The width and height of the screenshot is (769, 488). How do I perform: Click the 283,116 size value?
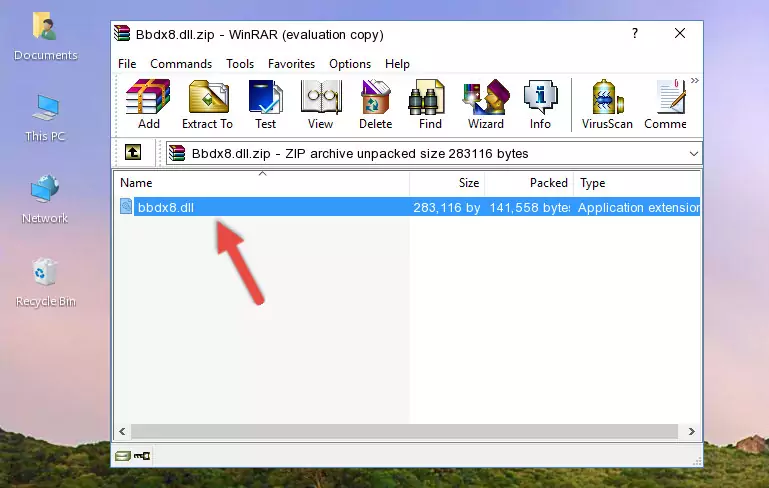tap(446, 207)
